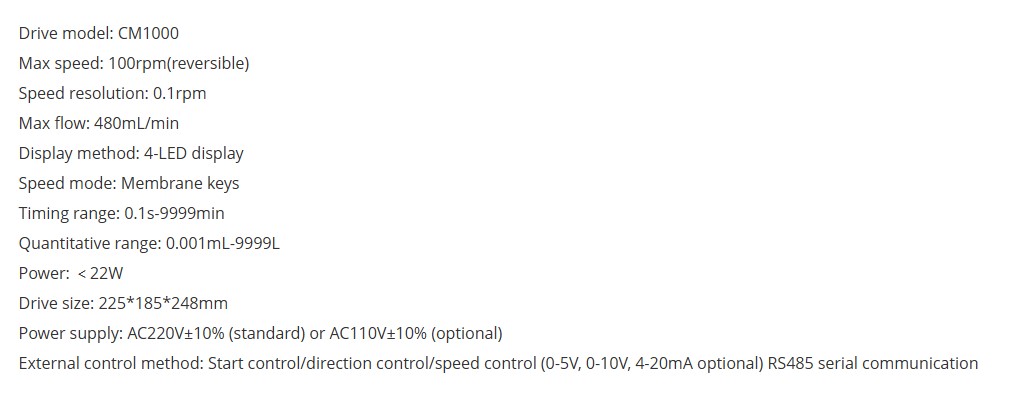
Task: Click the 'Membrane keys' speed mode text
Action: (180, 183)
